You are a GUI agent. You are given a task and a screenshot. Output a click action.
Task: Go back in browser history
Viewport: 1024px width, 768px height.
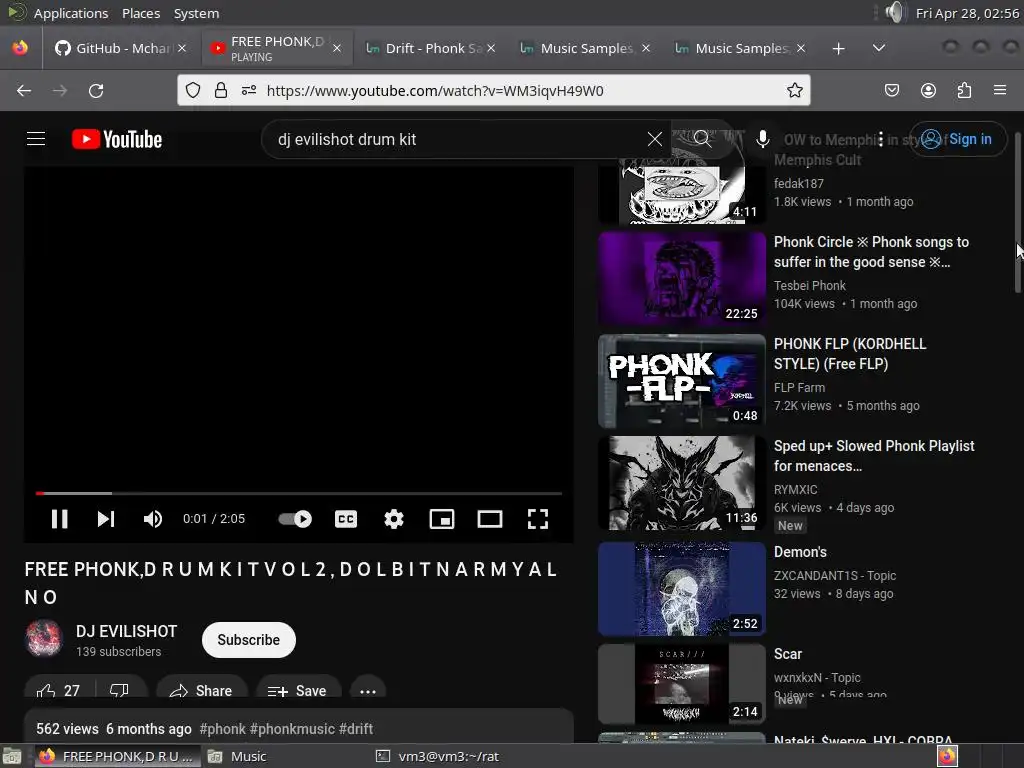[x=24, y=91]
